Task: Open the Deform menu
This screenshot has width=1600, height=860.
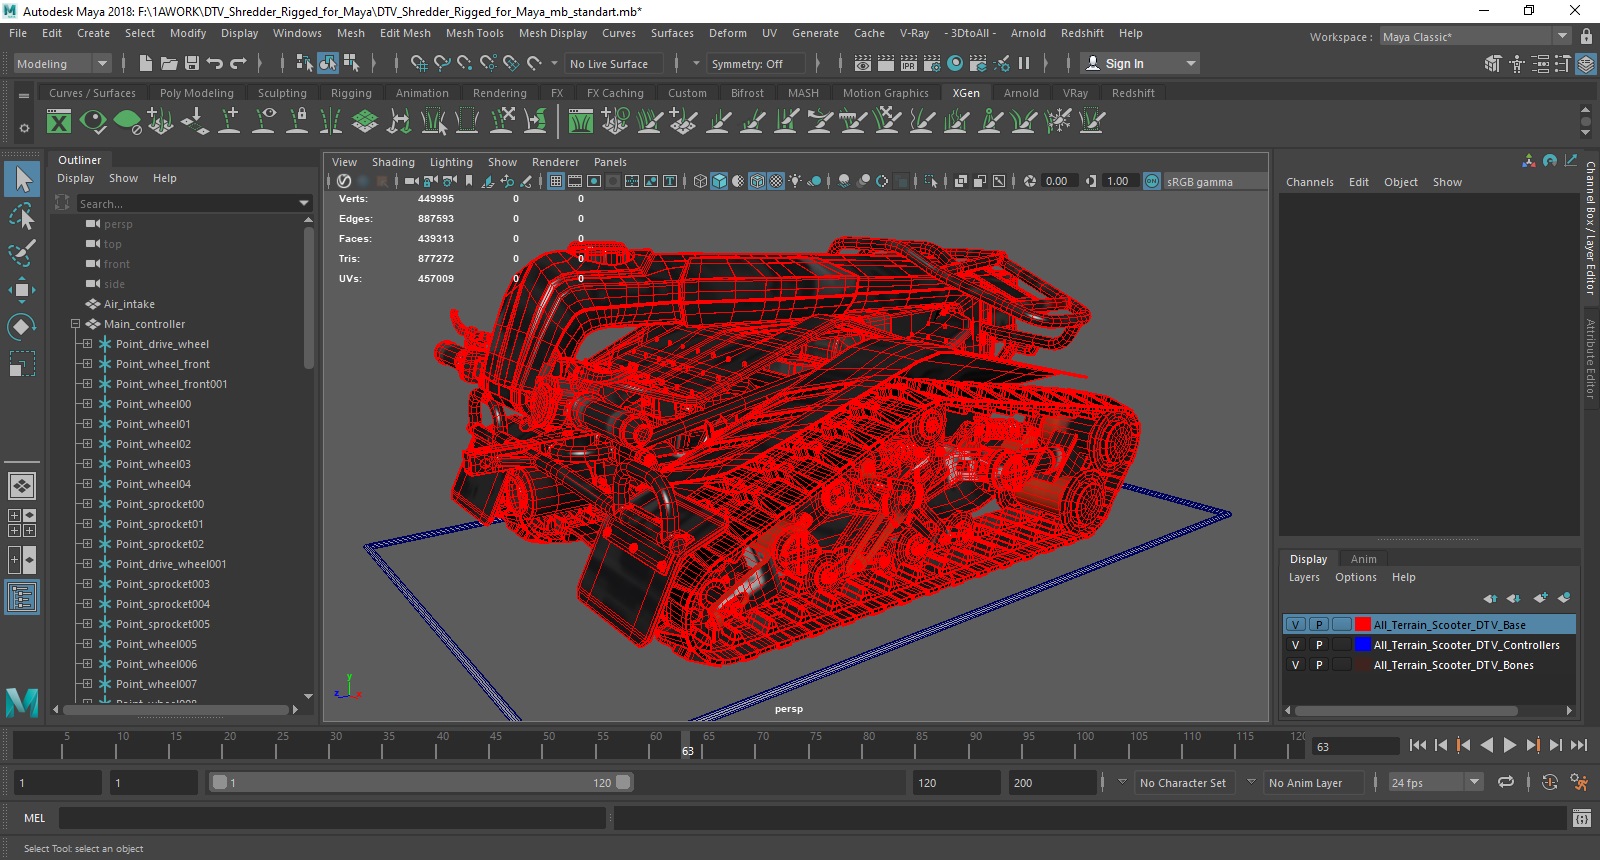Action: (x=728, y=33)
